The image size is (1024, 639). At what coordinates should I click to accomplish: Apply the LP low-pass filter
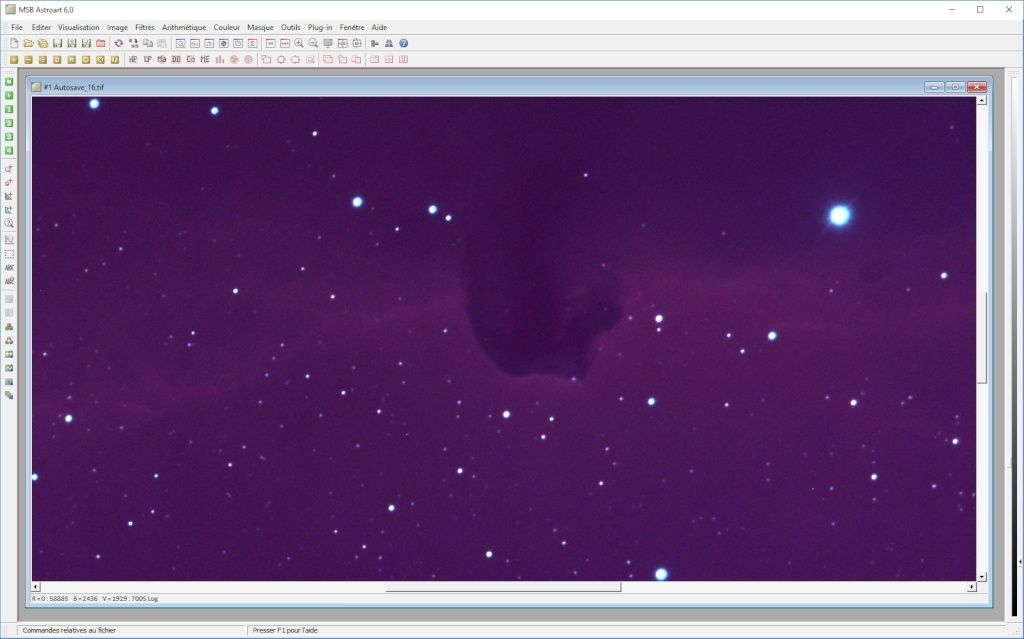pyautogui.click(x=148, y=59)
